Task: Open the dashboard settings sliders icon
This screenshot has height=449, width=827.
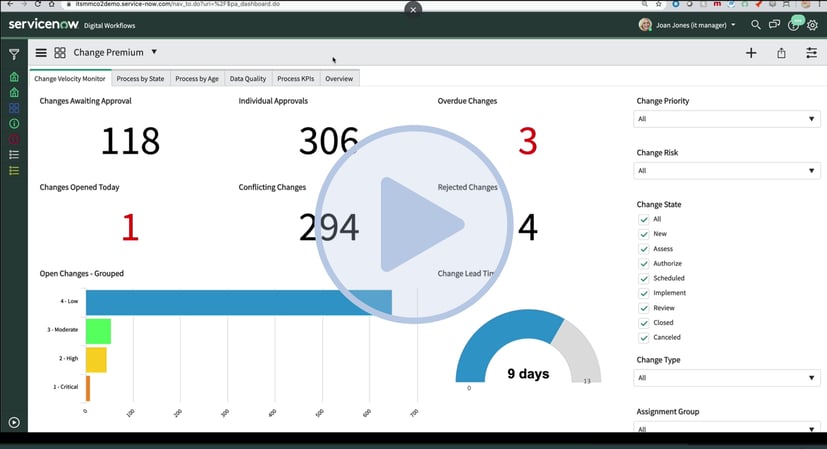Action: point(811,53)
